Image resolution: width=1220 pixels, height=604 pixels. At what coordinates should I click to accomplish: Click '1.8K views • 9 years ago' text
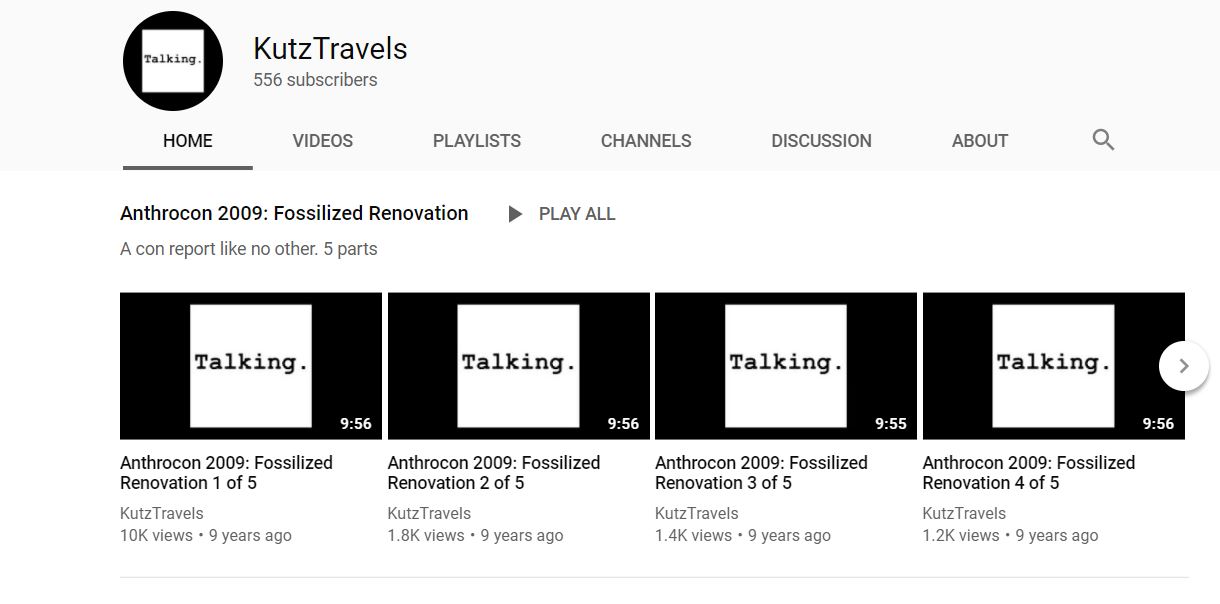pyautogui.click(x=476, y=536)
